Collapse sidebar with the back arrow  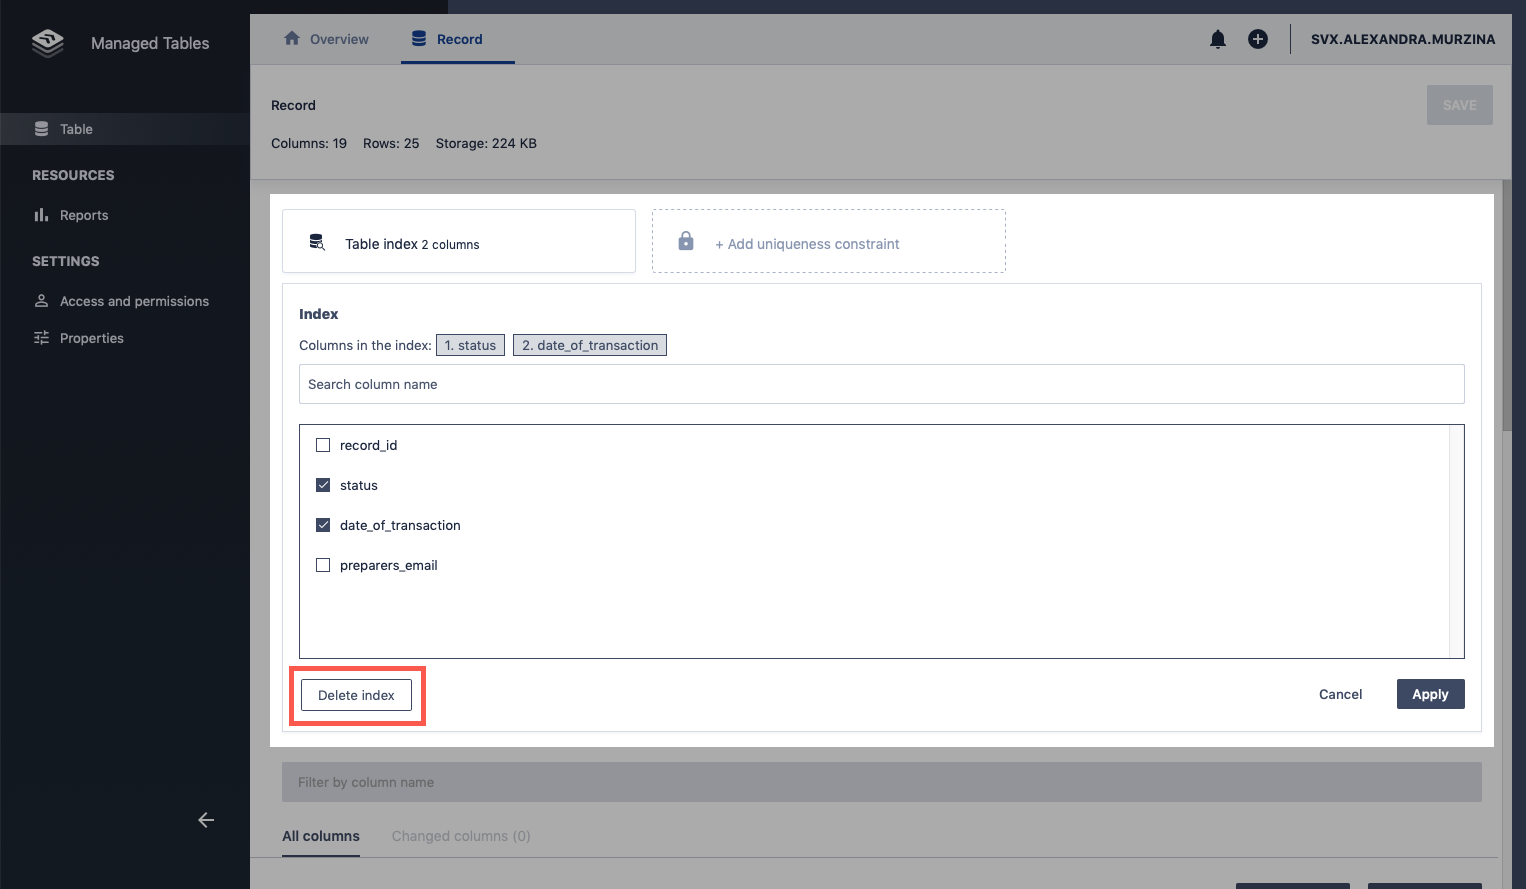[x=206, y=820]
